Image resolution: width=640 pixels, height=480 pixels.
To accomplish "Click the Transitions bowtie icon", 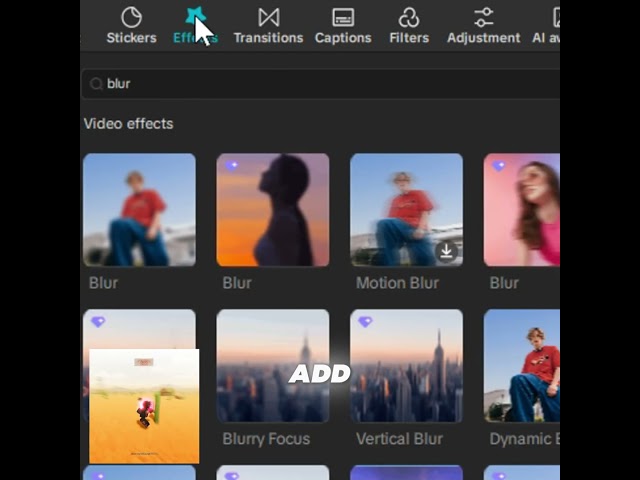I will coord(269,18).
